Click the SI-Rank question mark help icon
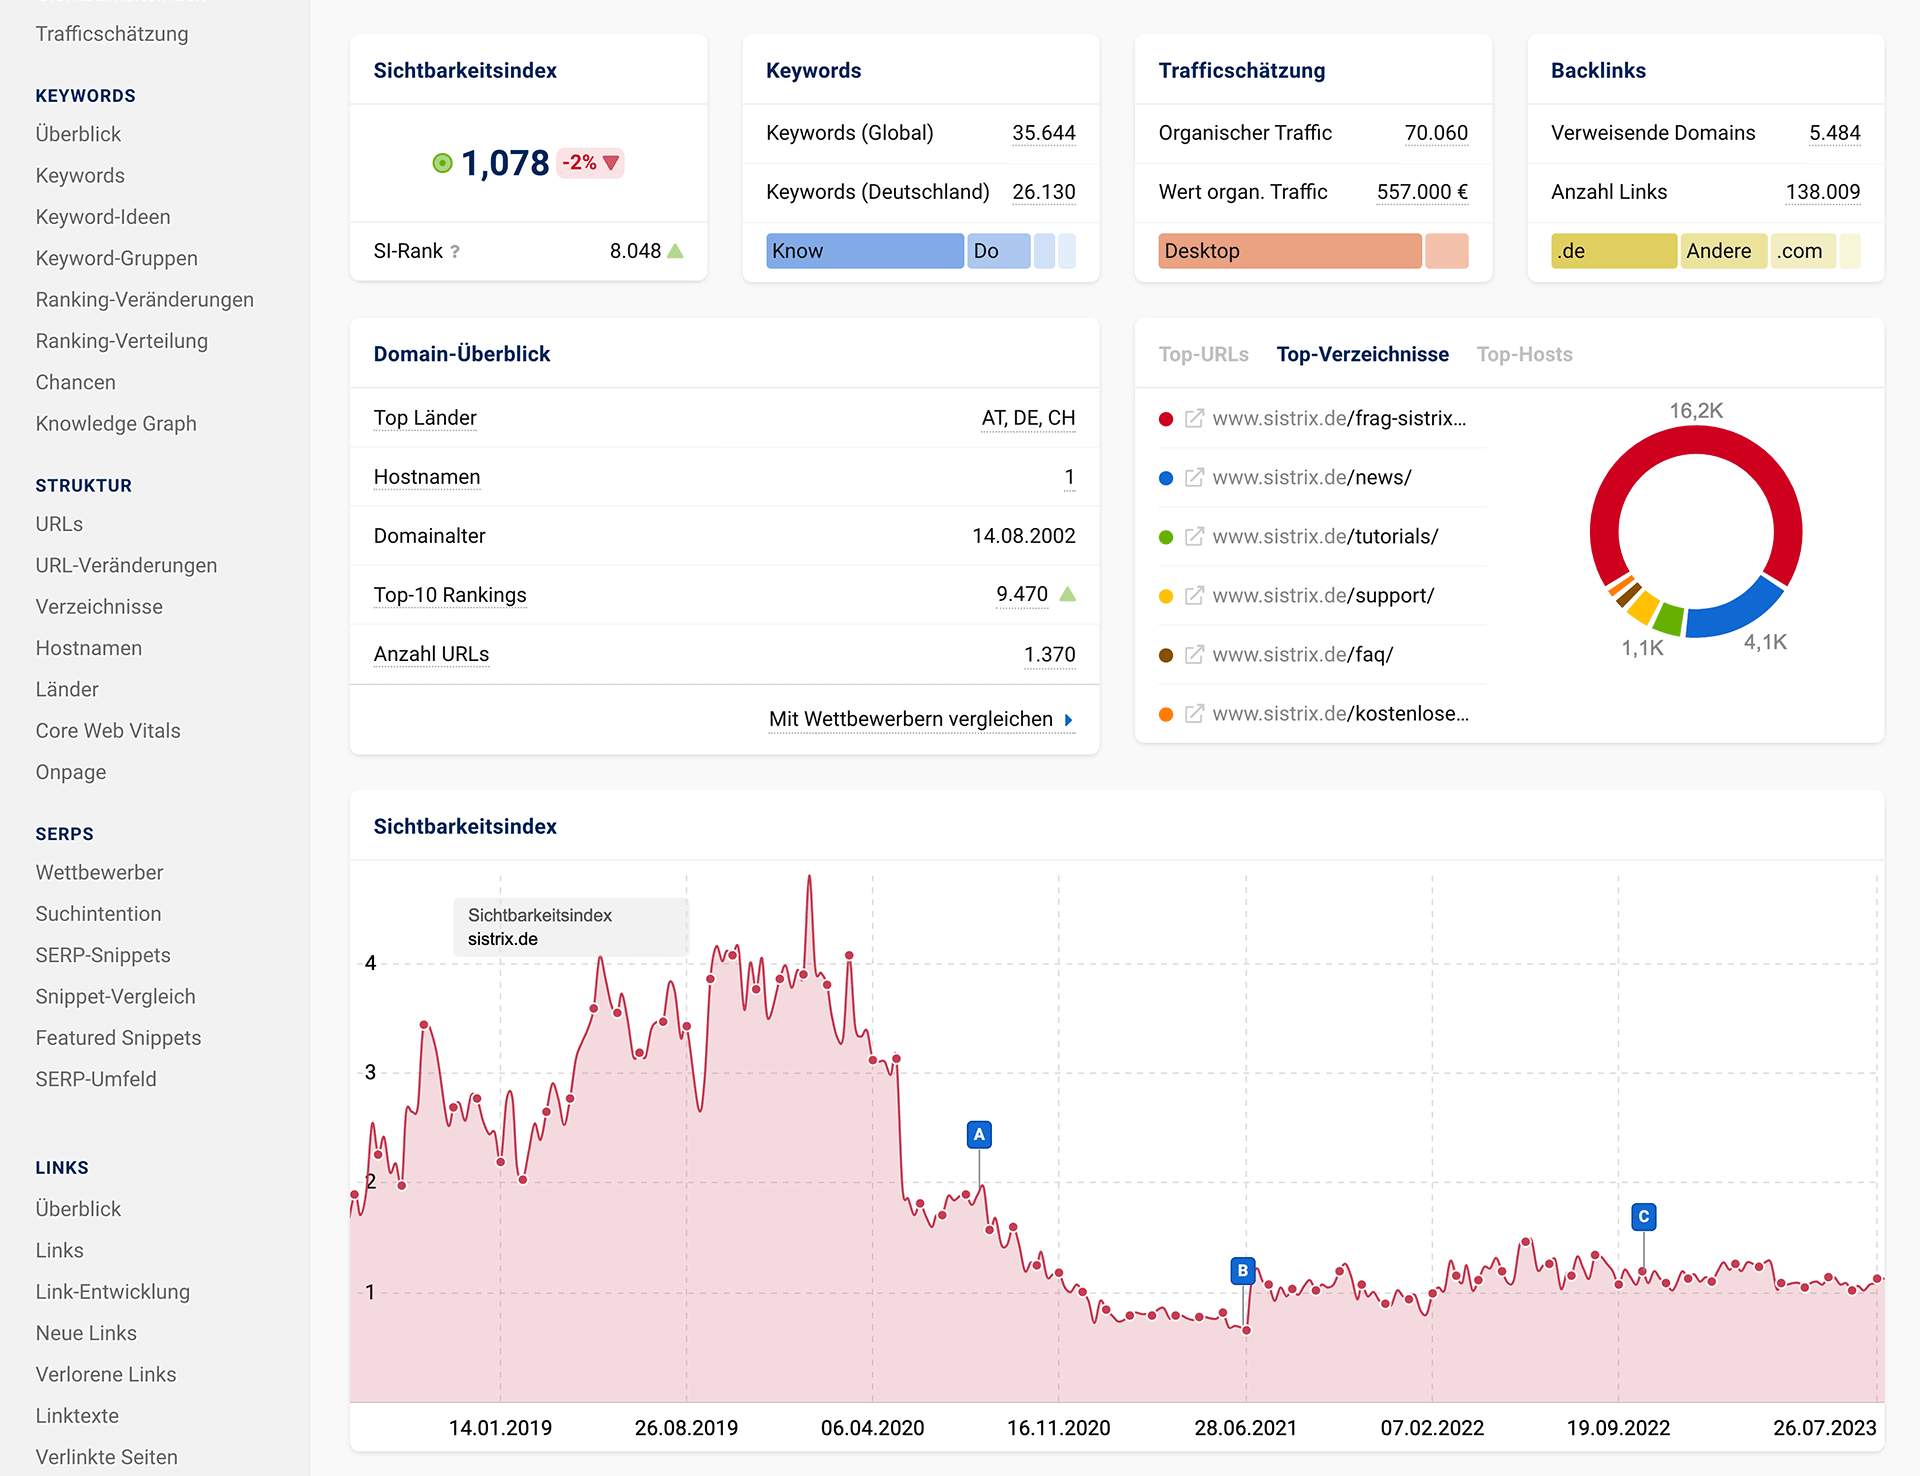The image size is (1920, 1476). coord(455,252)
